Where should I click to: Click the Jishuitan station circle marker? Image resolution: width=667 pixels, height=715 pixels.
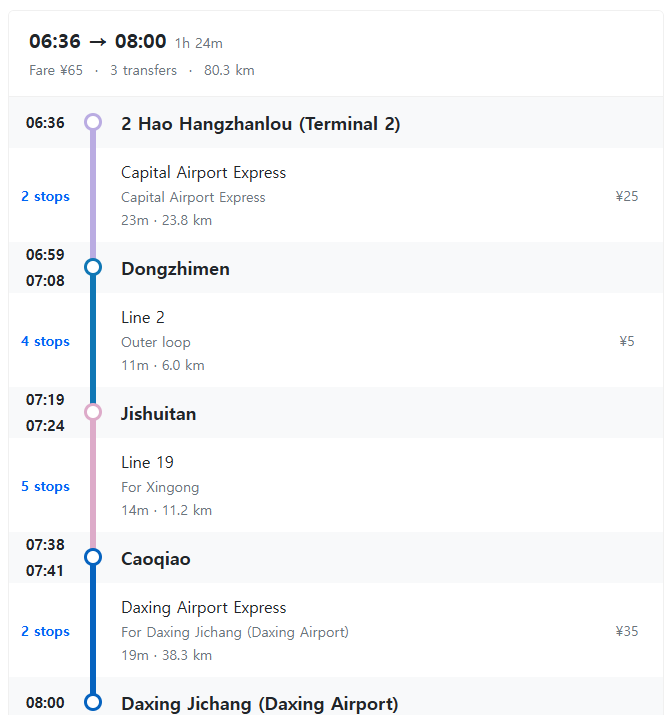[93, 412]
